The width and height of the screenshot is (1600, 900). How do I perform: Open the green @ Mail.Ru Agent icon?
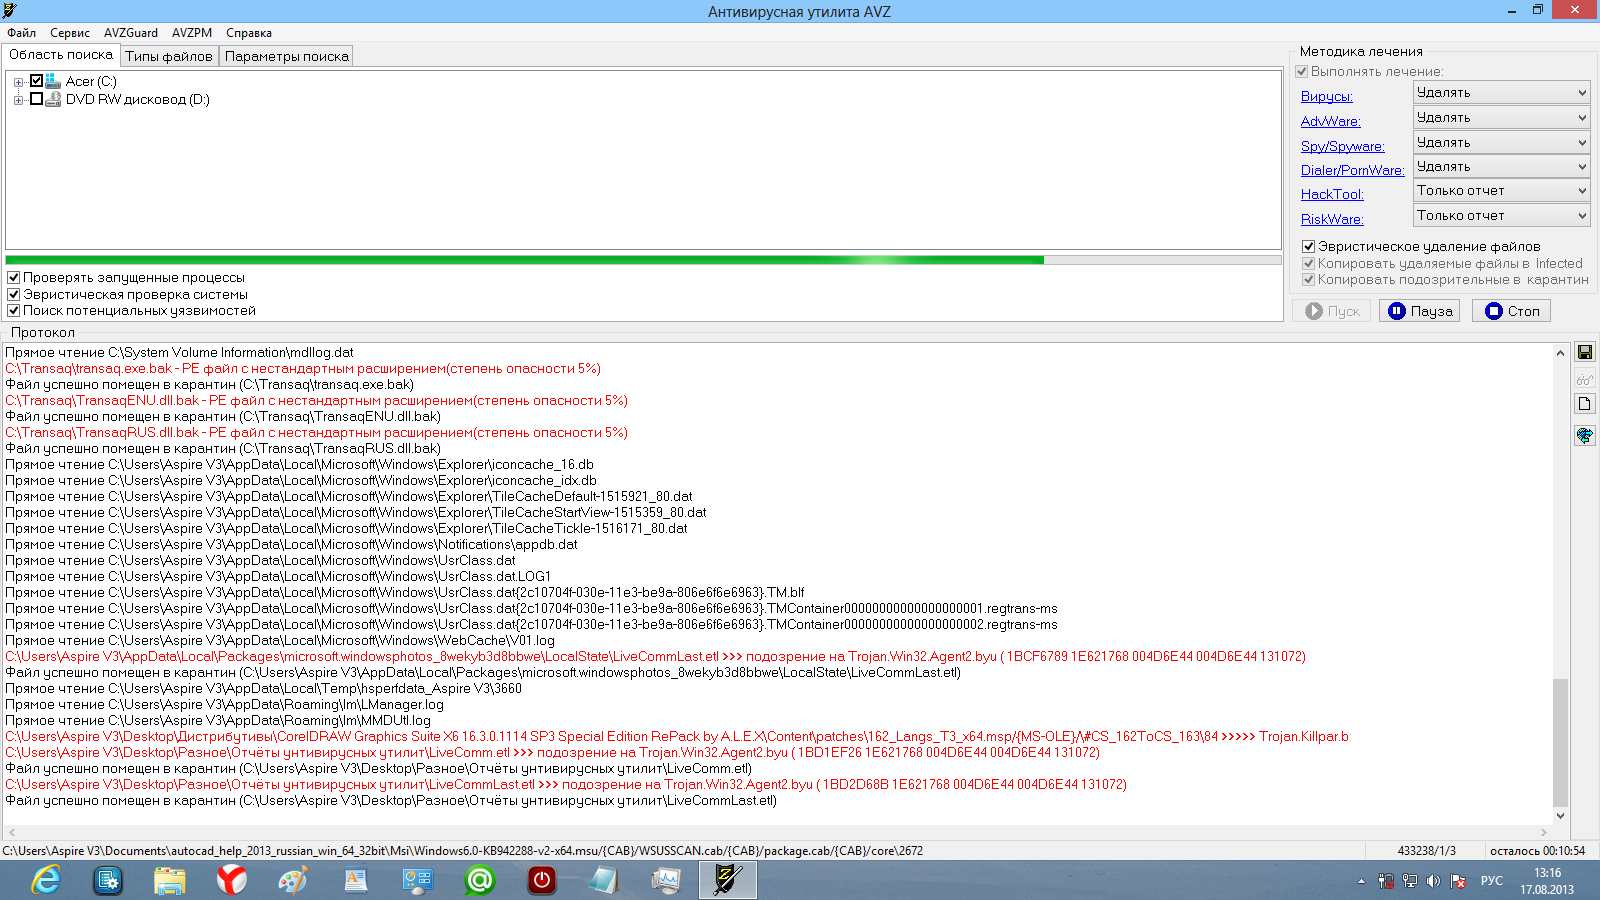coord(480,880)
